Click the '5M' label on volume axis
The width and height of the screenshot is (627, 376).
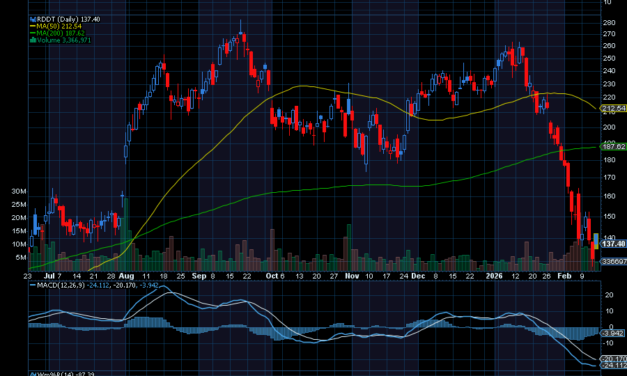click(21, 258)
